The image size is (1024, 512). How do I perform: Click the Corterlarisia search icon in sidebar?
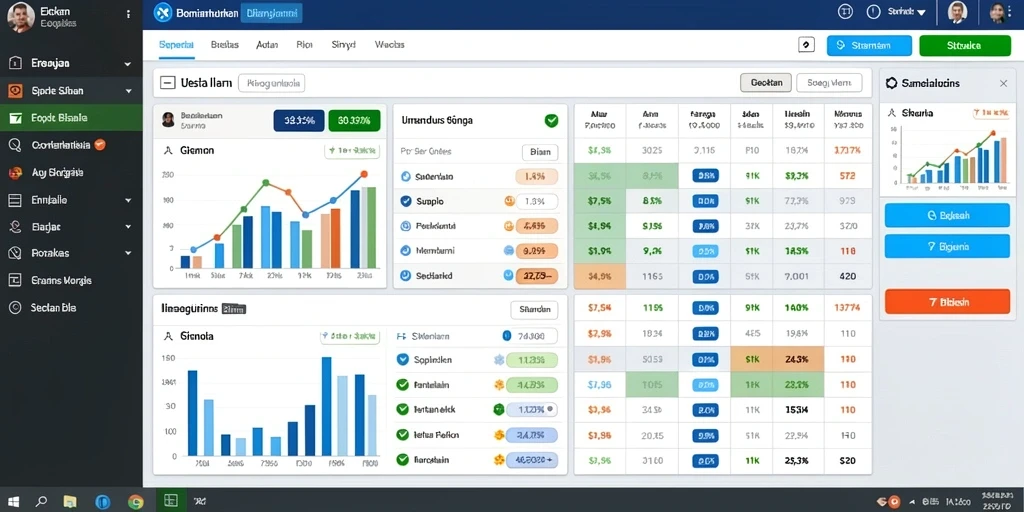click(x=15, y=145)
